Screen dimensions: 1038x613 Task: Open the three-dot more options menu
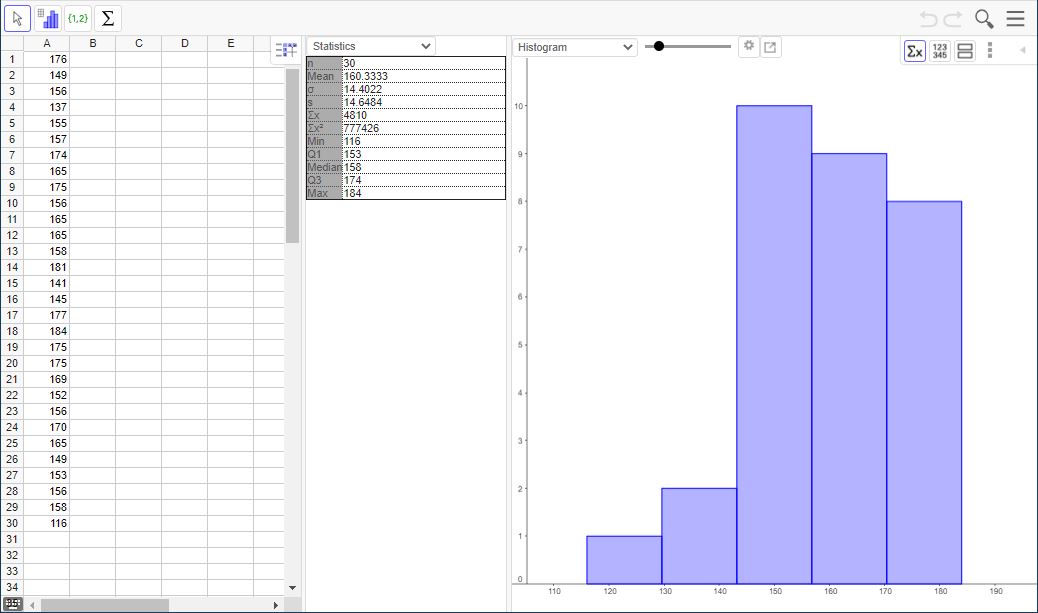[x=990, y=50]
